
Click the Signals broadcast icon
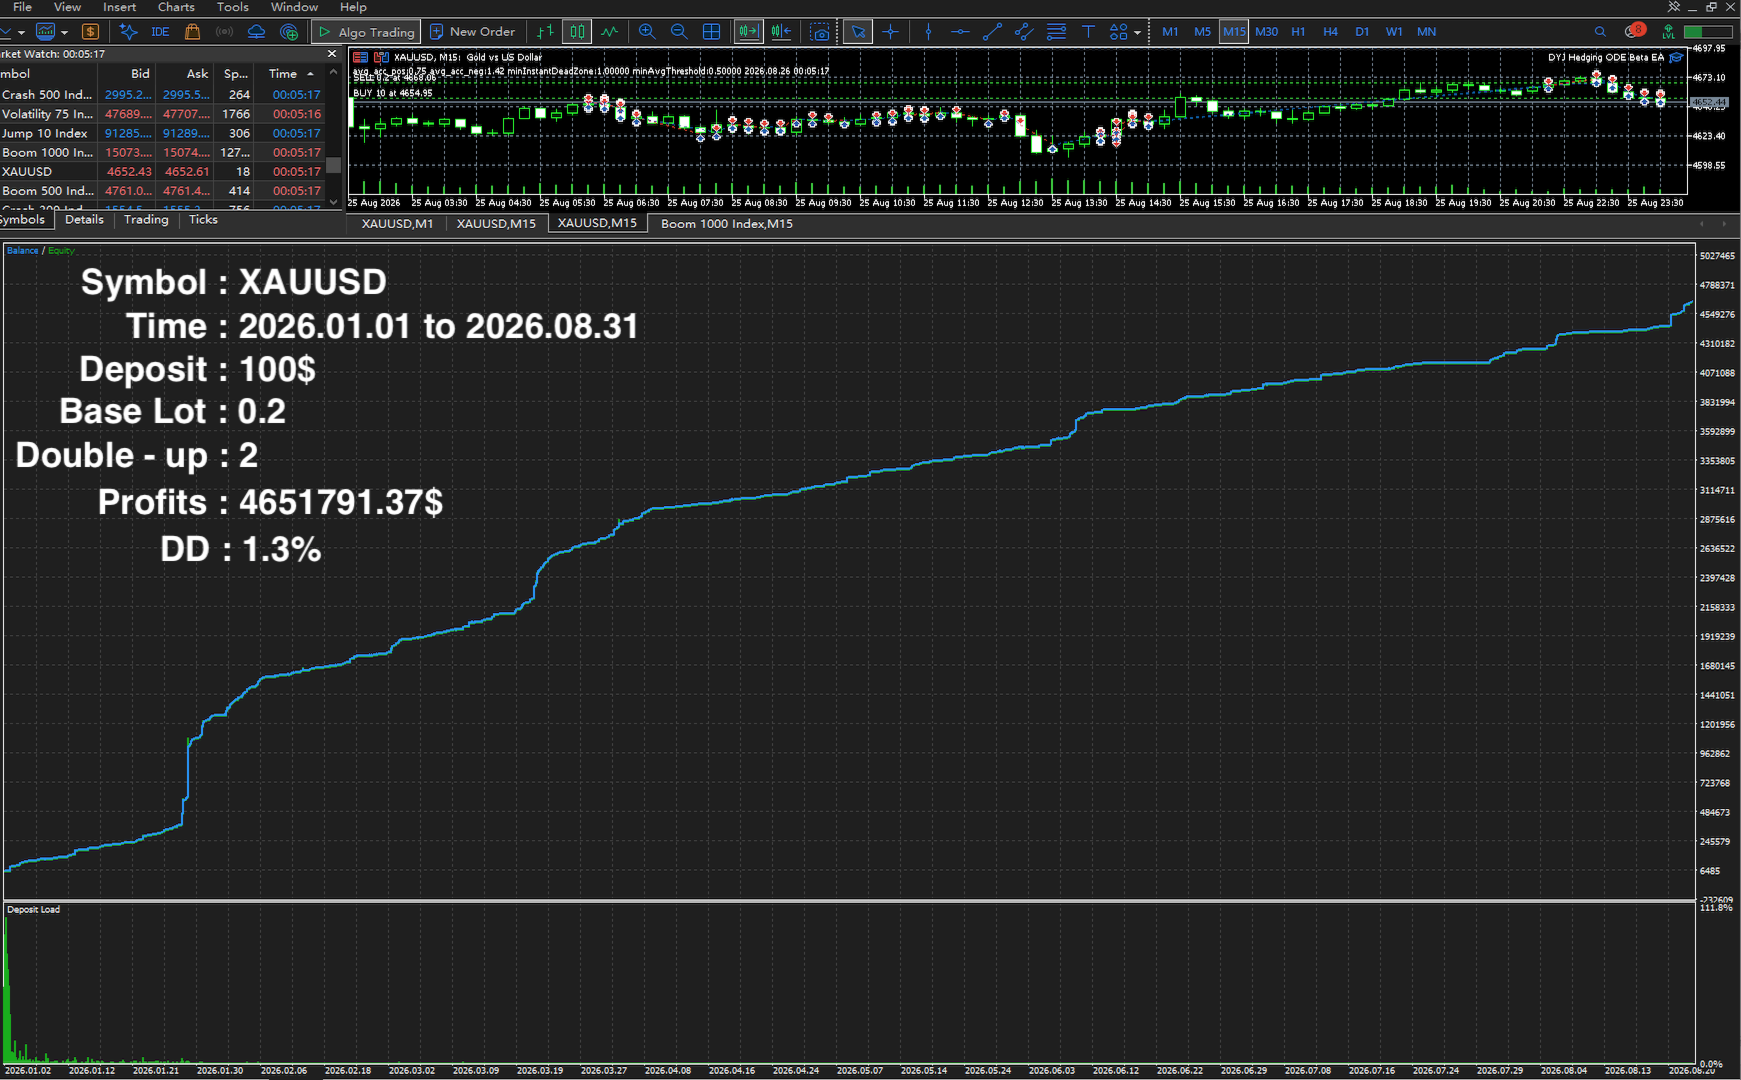225,32
